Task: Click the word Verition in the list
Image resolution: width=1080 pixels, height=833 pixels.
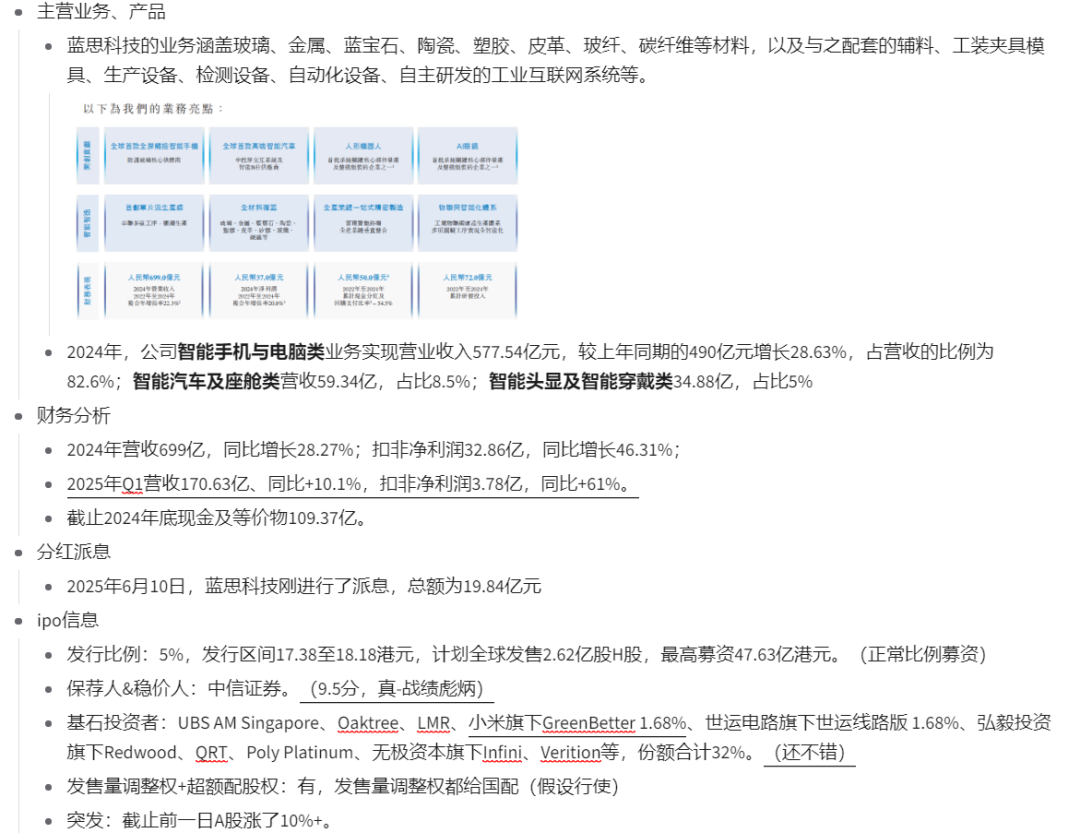Action: click(x=570, y=753)
